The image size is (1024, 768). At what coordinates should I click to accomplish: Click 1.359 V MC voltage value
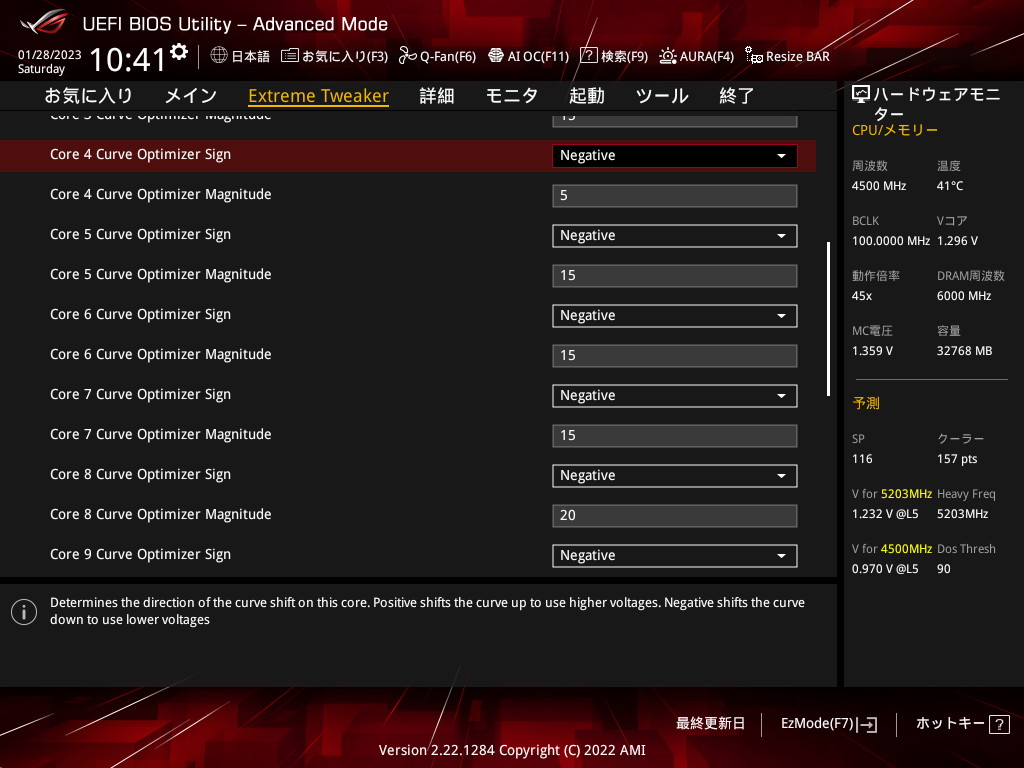[872, 351]
